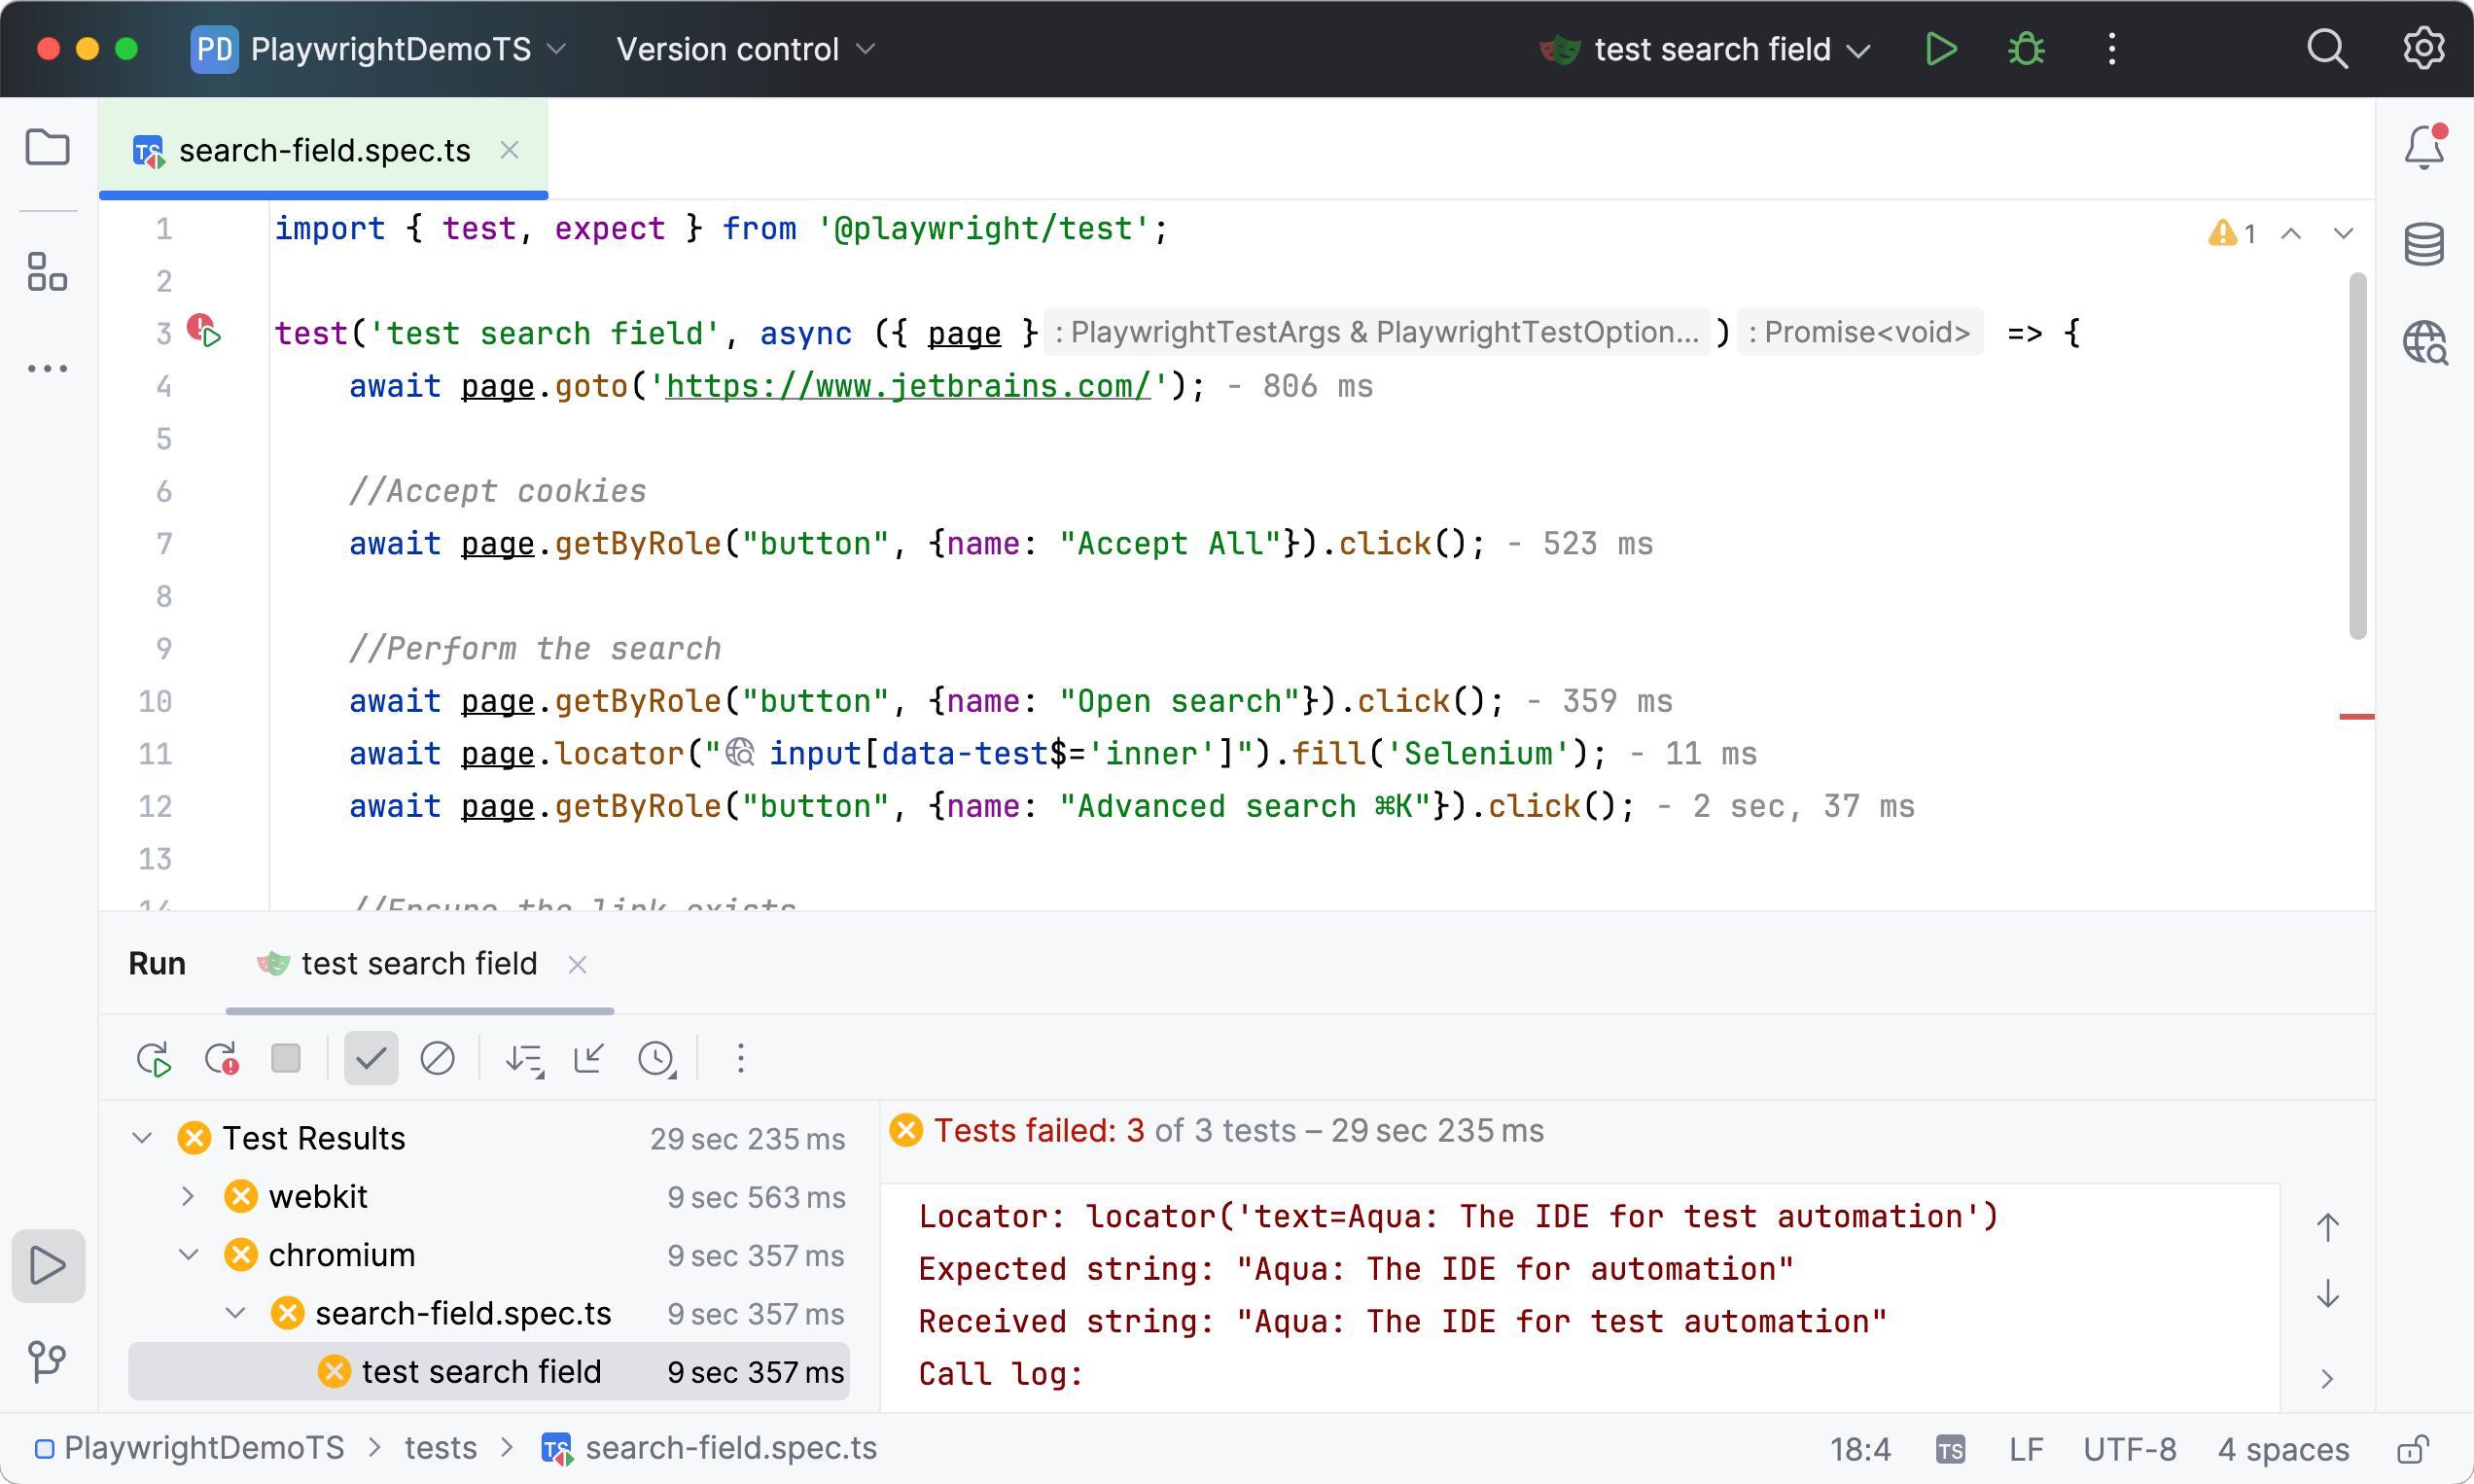Select the Run tab in bottom panel
Image resolution: width=2474 pixels, height=1484 pixels.
(158, 963)
